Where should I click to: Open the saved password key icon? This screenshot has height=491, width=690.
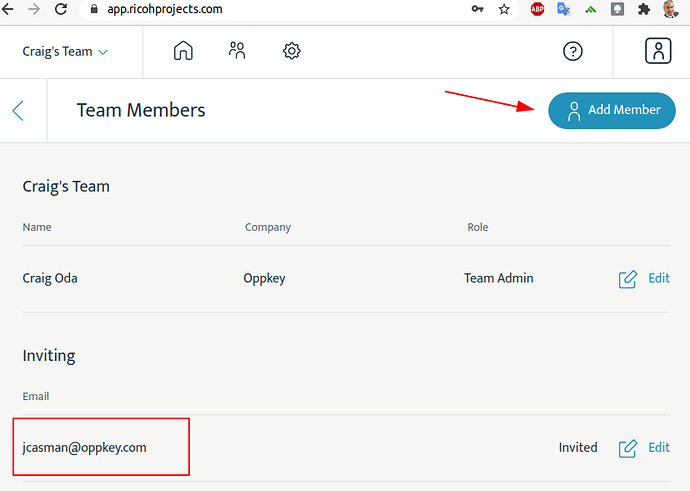477,9
